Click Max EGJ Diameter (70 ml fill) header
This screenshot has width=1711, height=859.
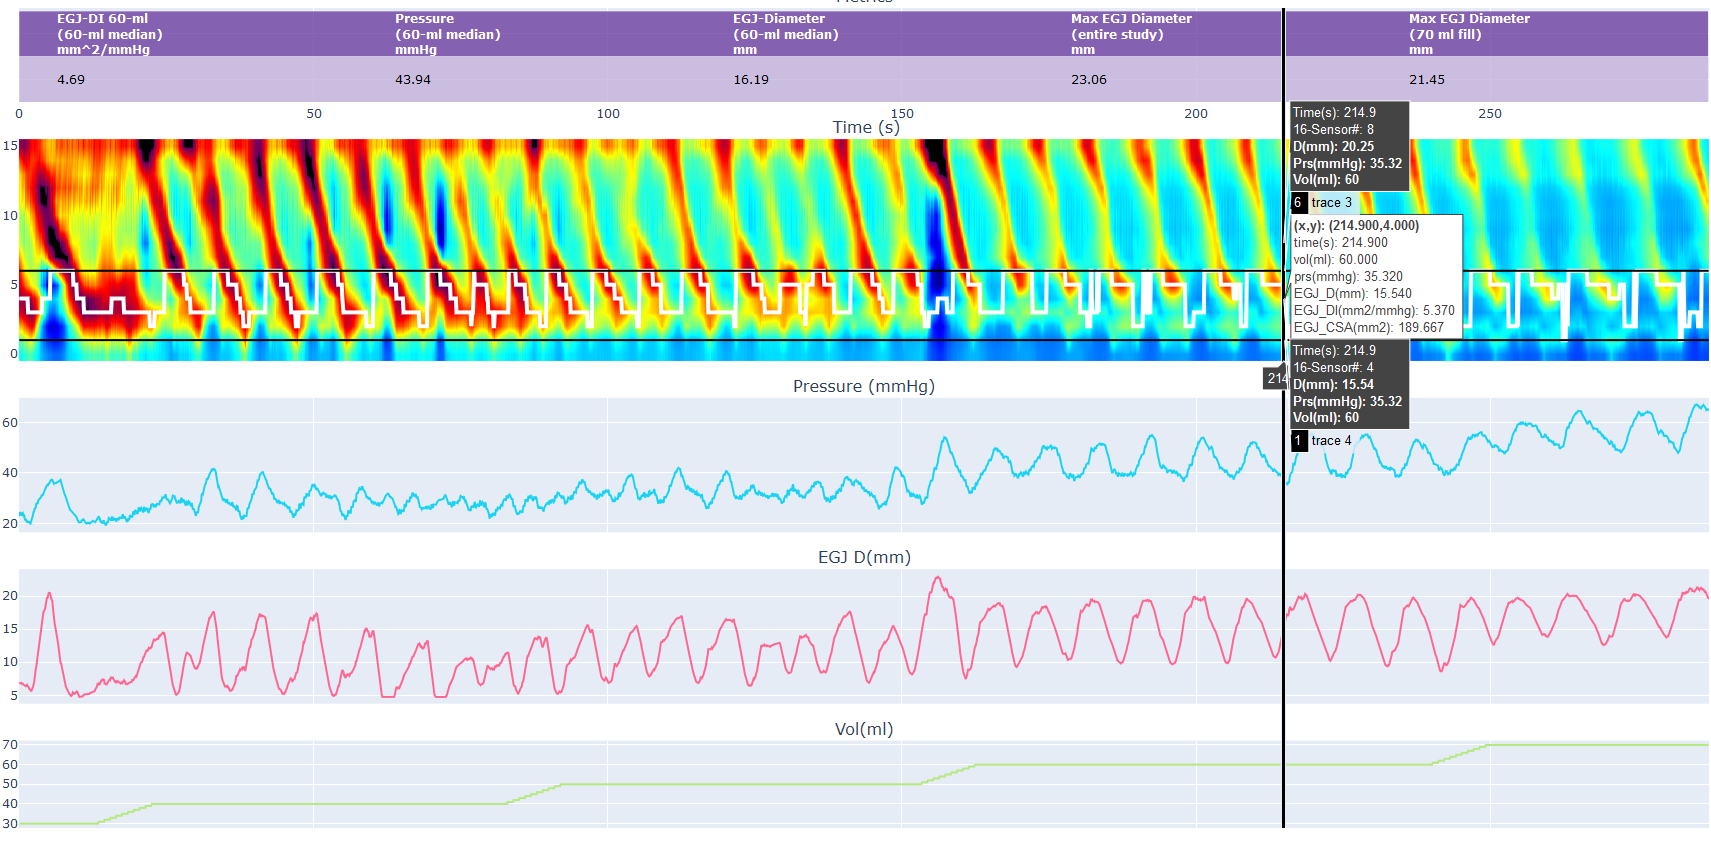click(x=1468, y=34)
